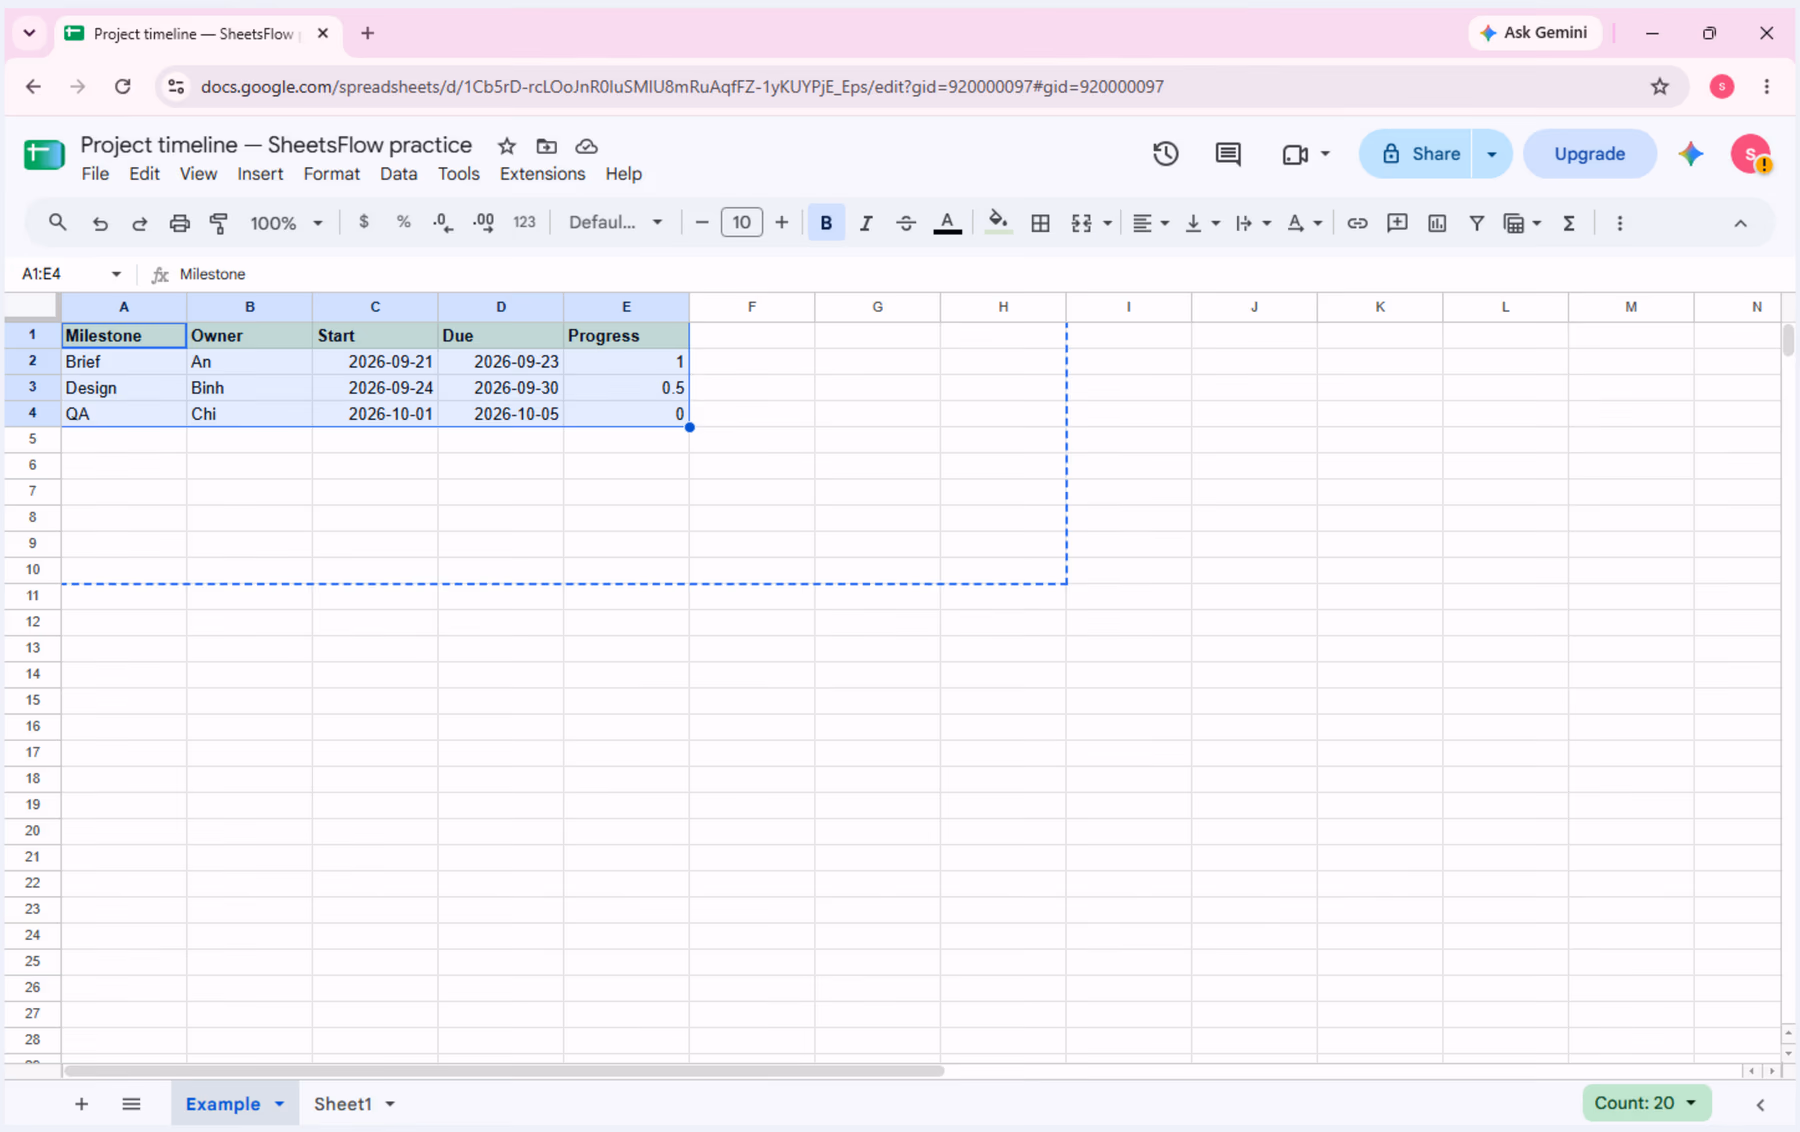The width and height of the screenshot is (1800, 1132).
Task: Click the Ask Gemini button
Action: pos(1535,33)
